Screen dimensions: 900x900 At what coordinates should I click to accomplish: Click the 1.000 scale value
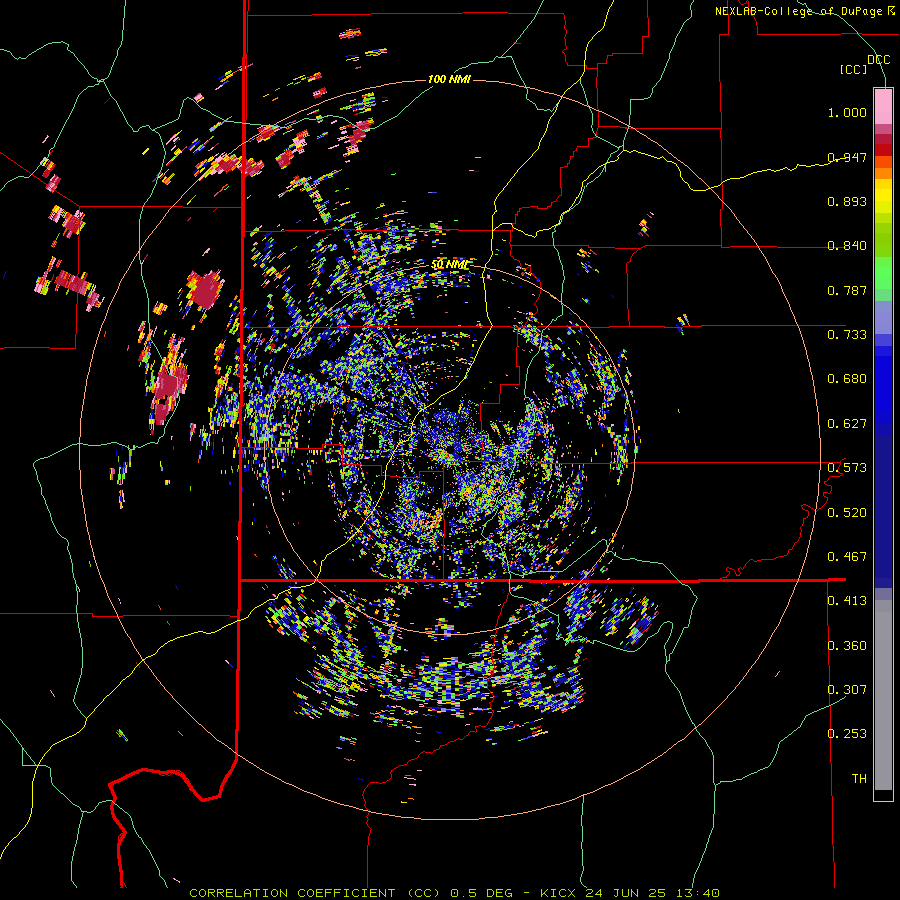click(x=847, y=112)
